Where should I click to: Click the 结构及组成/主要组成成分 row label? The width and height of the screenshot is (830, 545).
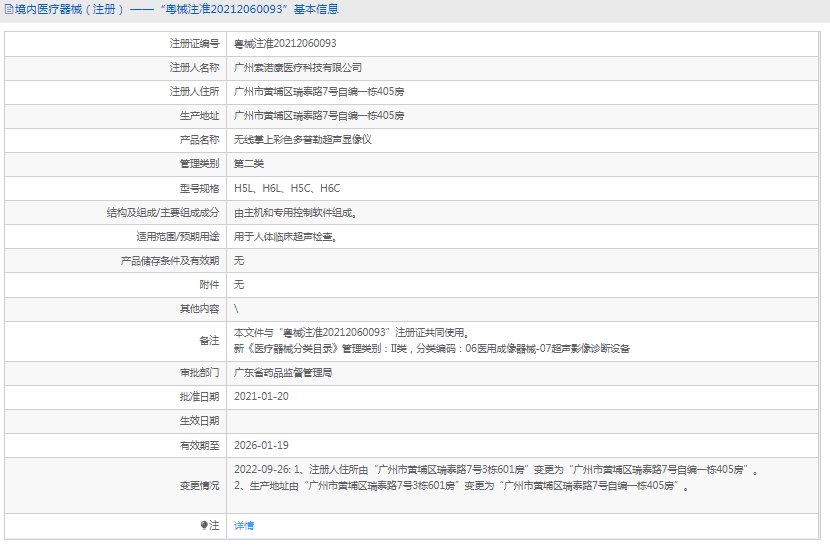point(163,213)
